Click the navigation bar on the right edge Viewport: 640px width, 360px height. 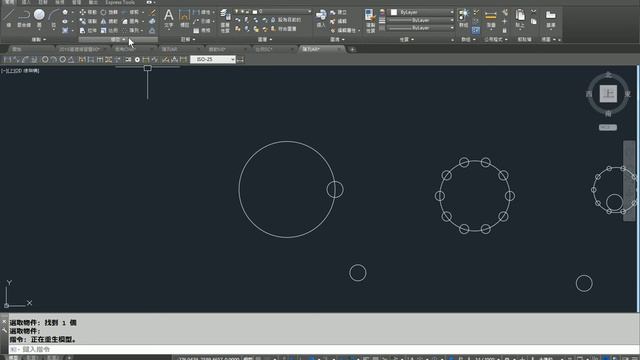click(x=629, y=181)
